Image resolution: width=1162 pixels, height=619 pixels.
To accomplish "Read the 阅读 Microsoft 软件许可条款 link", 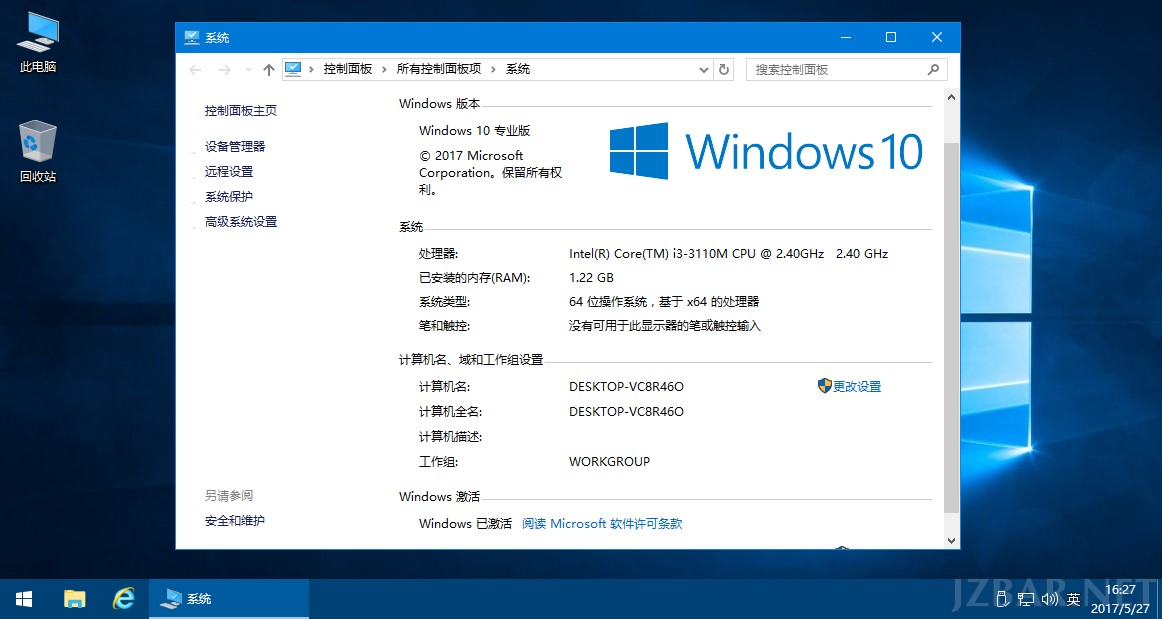I will pyautogui.click(x=602, y=523).
